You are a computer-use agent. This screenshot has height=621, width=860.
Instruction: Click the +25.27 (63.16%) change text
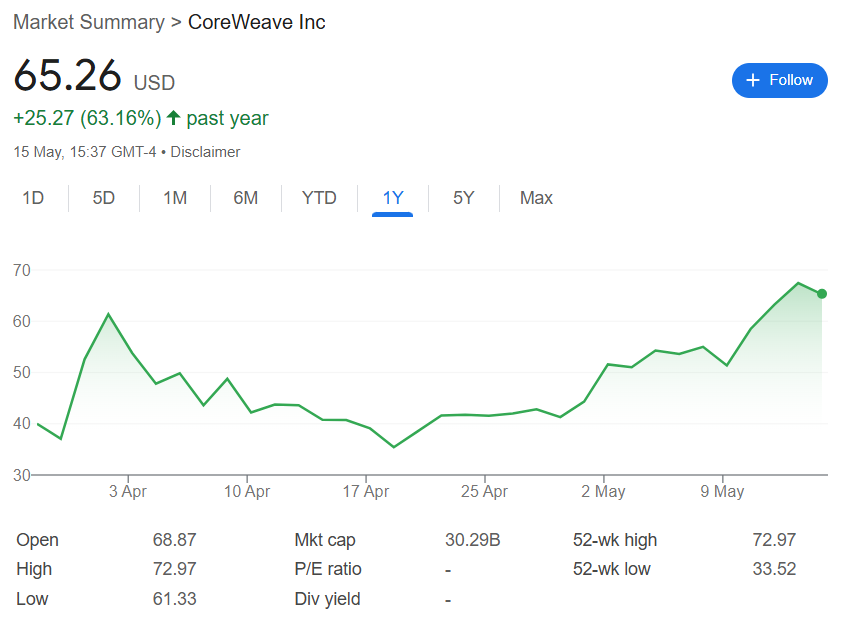click(88, 118)
